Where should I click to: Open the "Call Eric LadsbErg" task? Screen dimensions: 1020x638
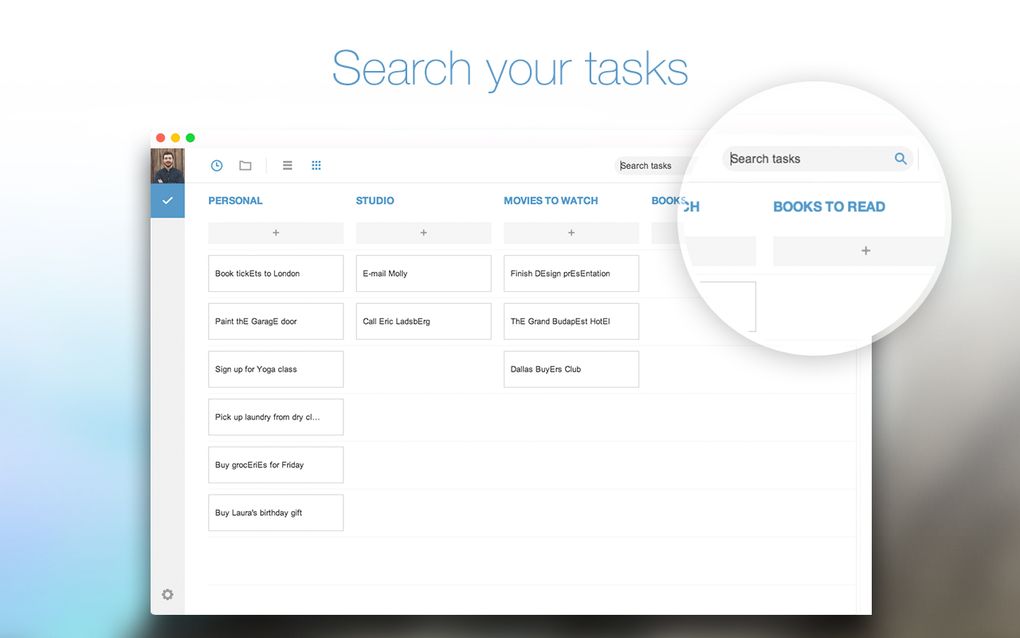[423, 321]
